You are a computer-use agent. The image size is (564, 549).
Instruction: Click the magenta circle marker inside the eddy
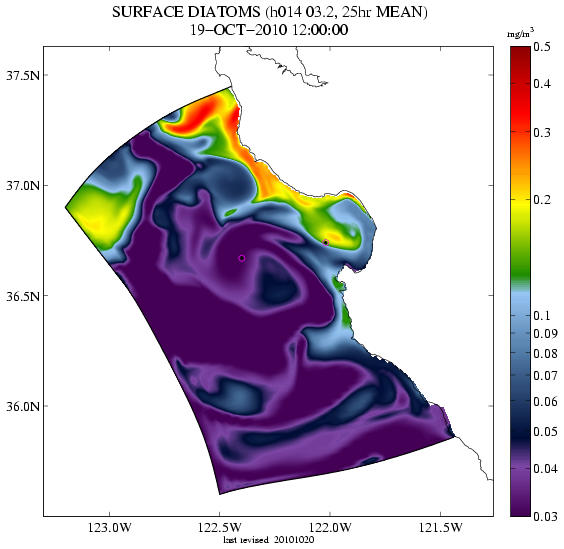click(242, 258)
